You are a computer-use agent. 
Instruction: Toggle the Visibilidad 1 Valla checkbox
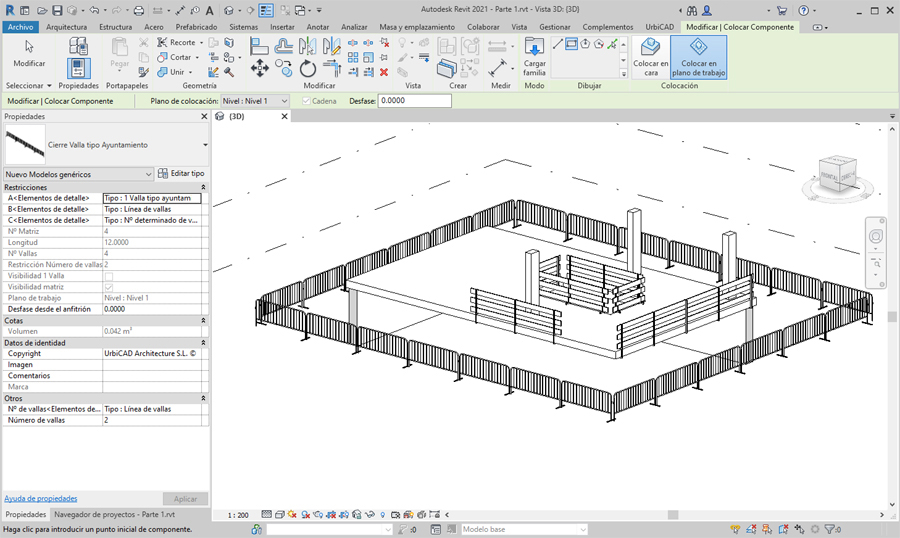tap(108, 276)
